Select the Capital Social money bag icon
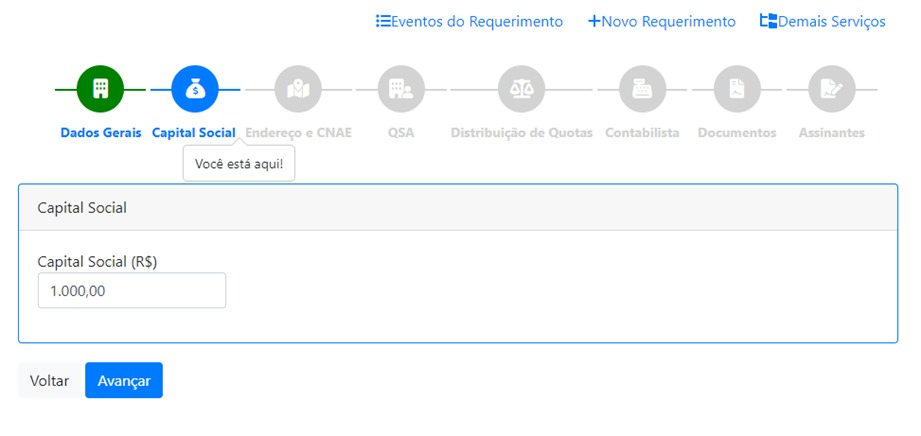 [x=195, y=89]
